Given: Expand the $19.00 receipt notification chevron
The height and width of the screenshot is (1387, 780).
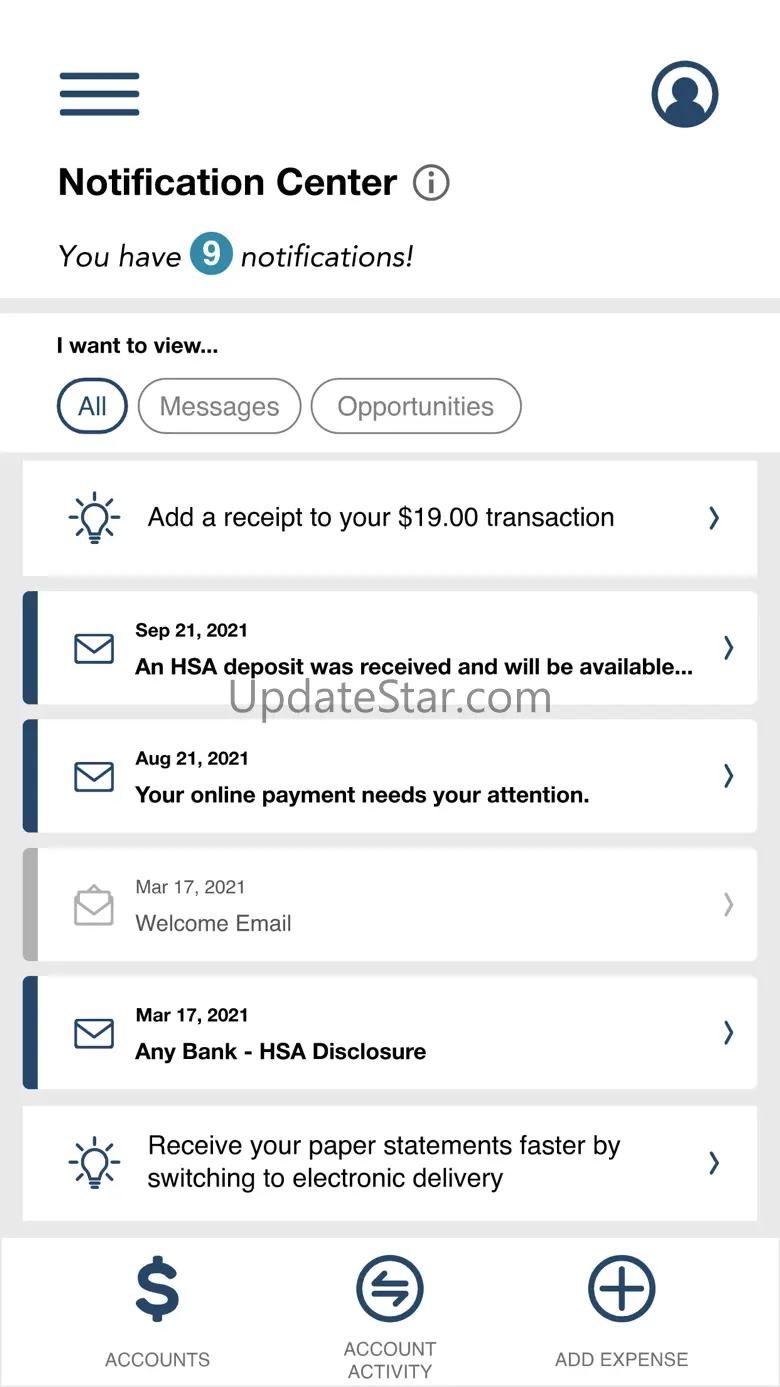Looking at the screenshot, I should pos(714,518).
